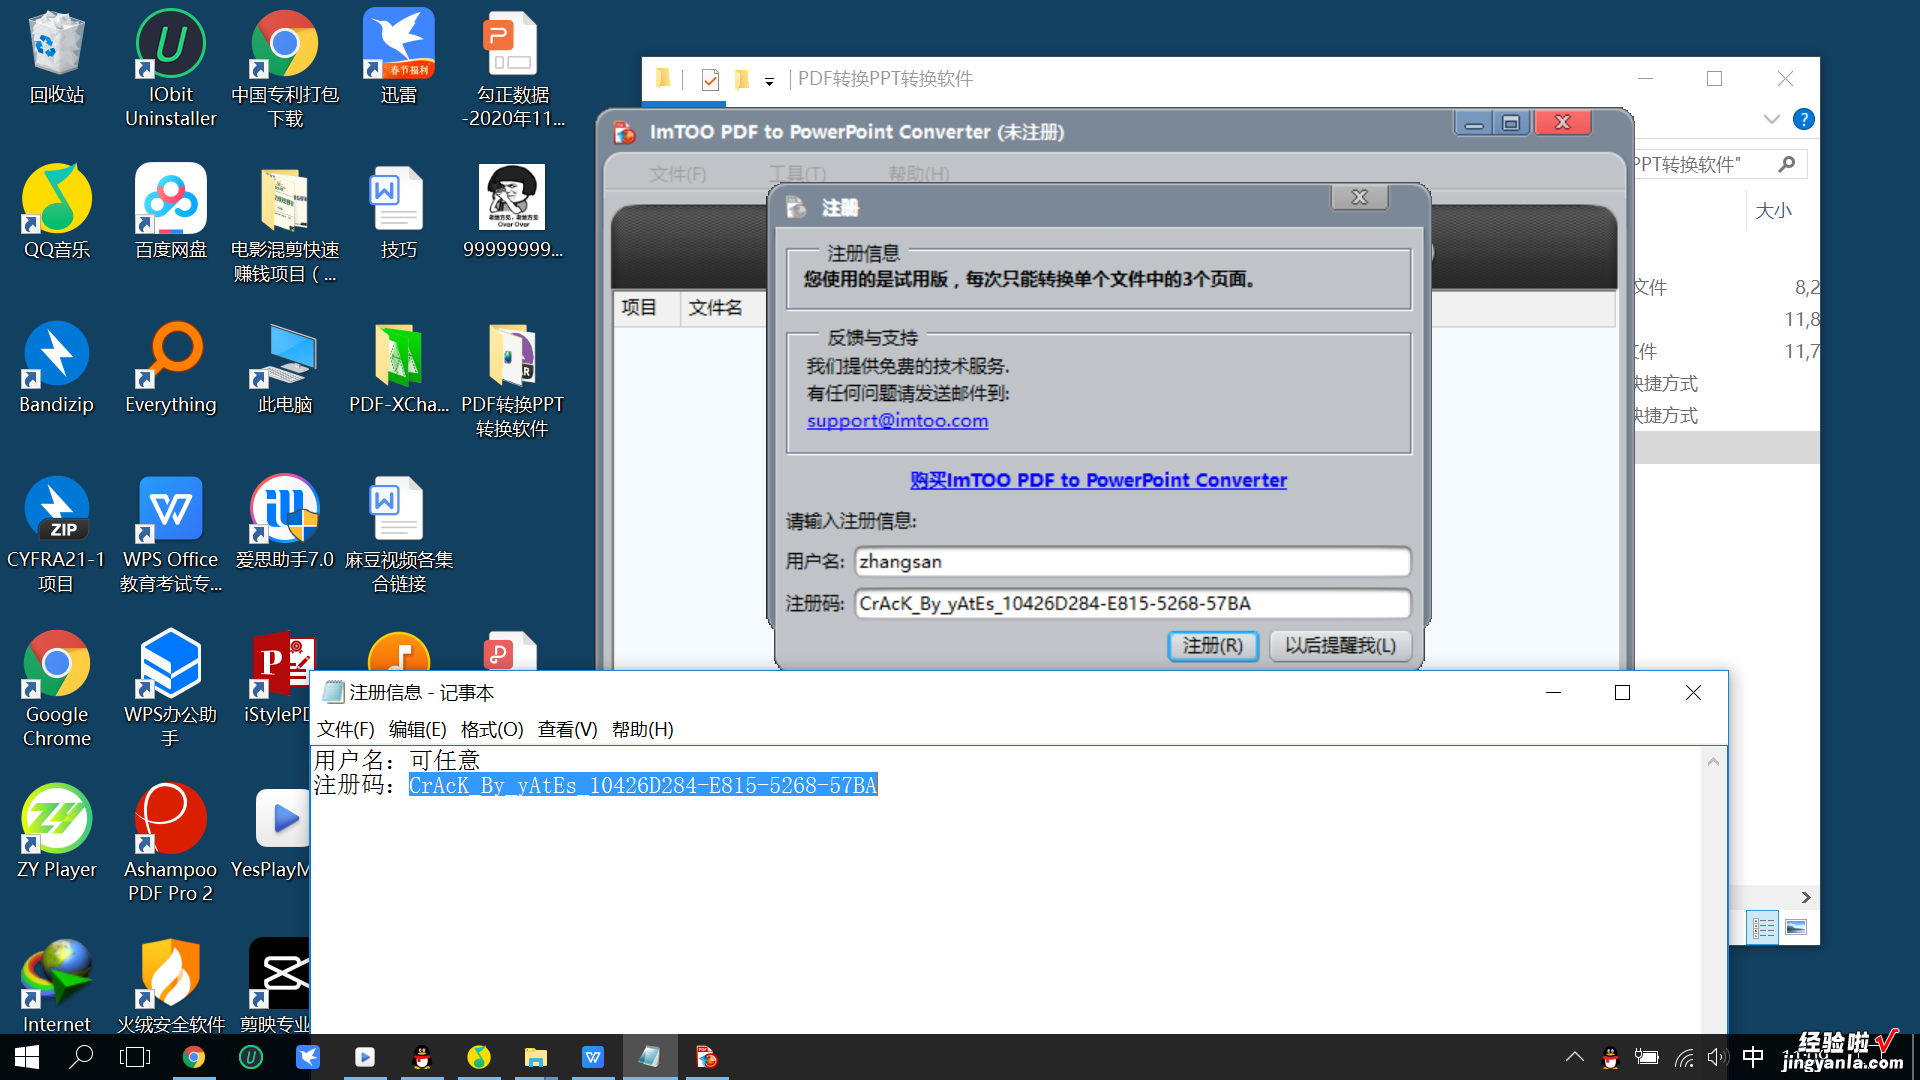Click the Windows Start button
The image size is (1920, 1080).
click(x=27, y=1057)
